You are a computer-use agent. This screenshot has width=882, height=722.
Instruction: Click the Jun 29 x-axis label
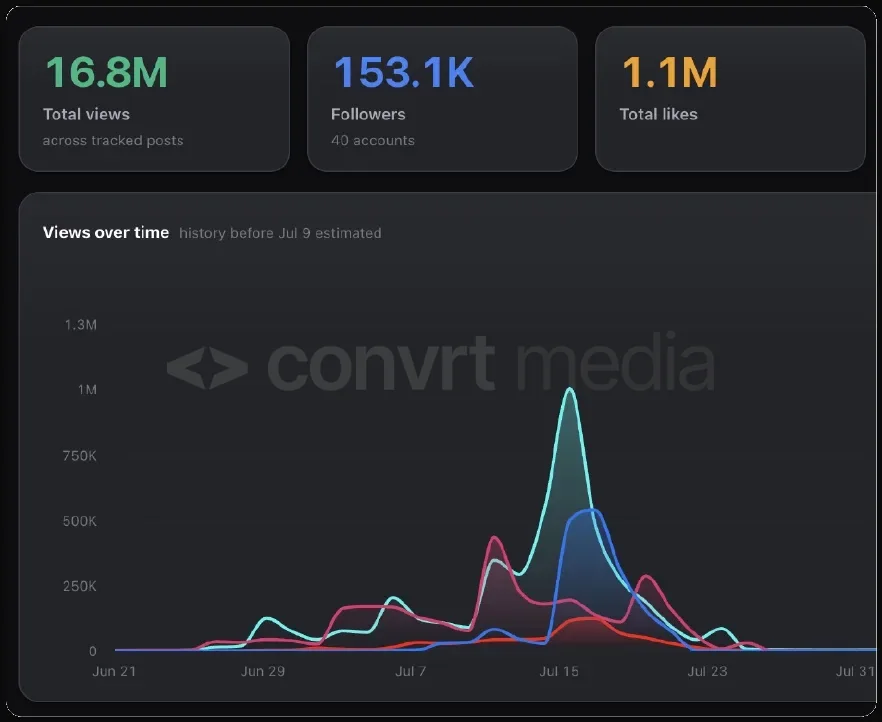pyautogui.click(x=263, y=671)
